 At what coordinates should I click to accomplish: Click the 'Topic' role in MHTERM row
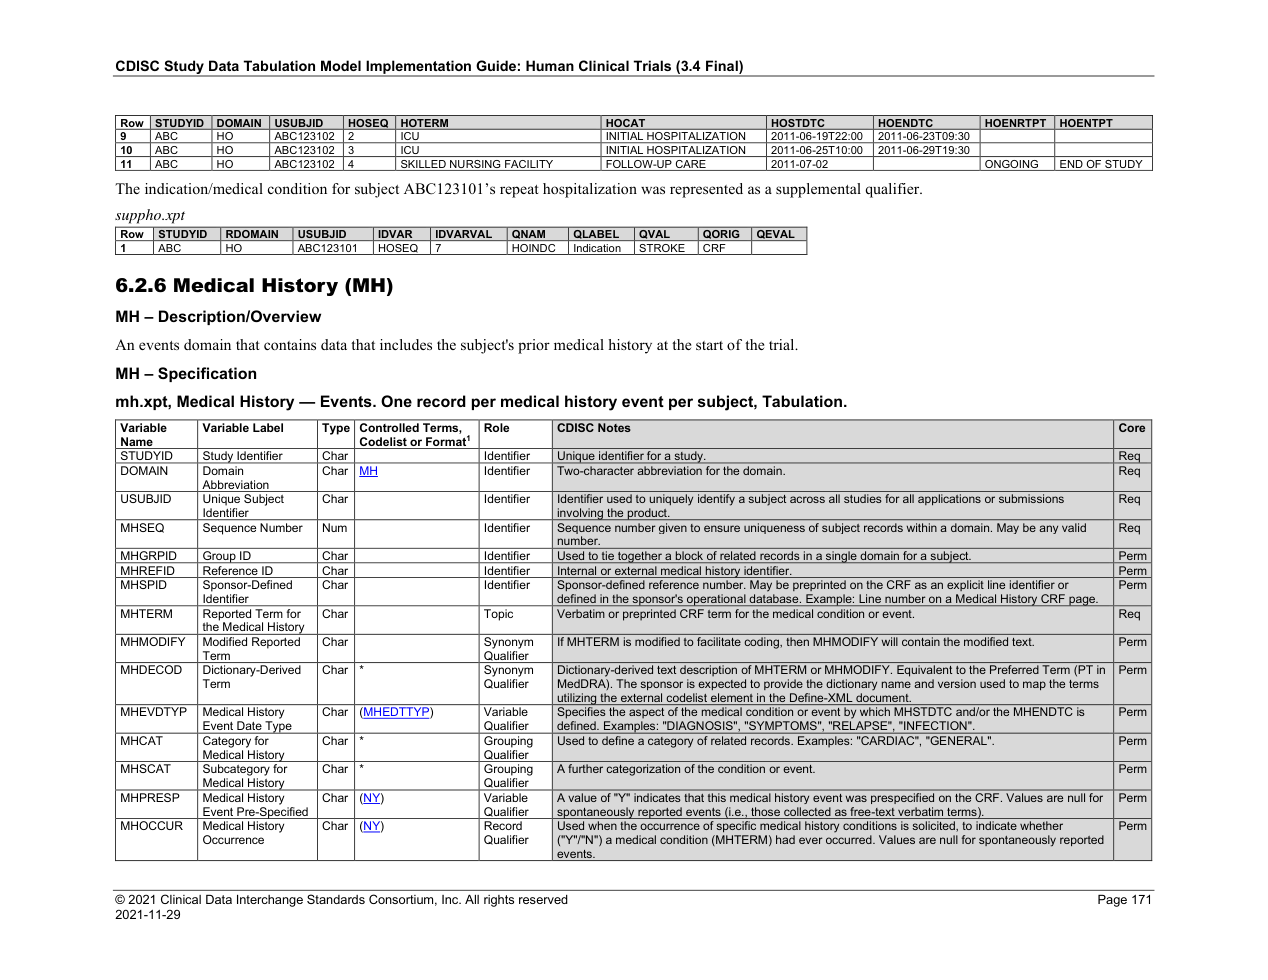click(498, 614)
